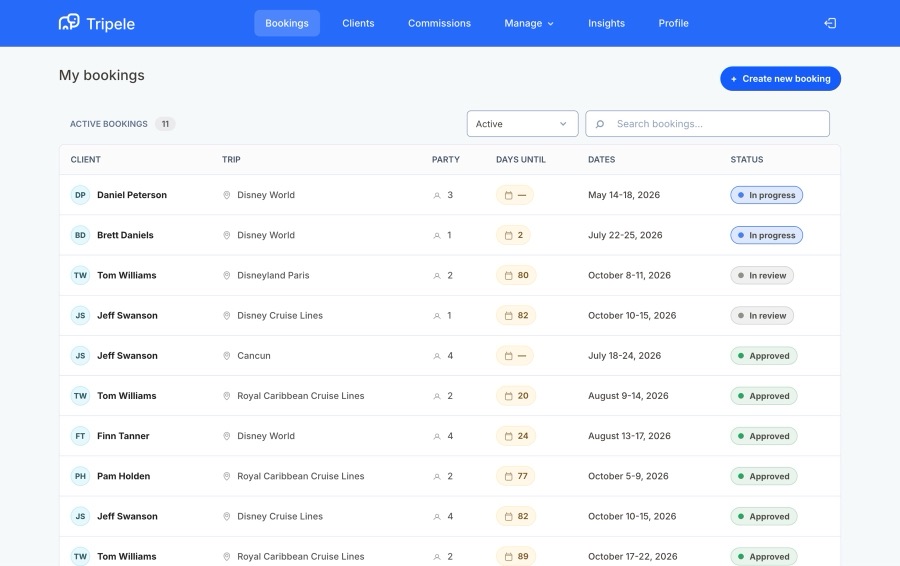The image size is (900, 566).
Task: Click calendar icon in Daniel Peterson's days badge
Action: pos(508,195)
